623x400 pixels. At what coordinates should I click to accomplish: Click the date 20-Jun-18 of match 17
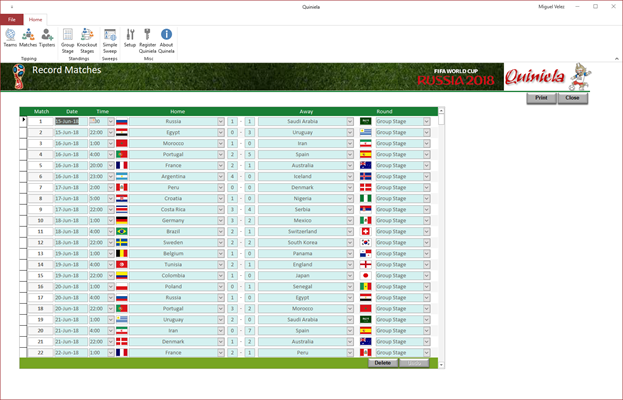[x=71, y=298]
